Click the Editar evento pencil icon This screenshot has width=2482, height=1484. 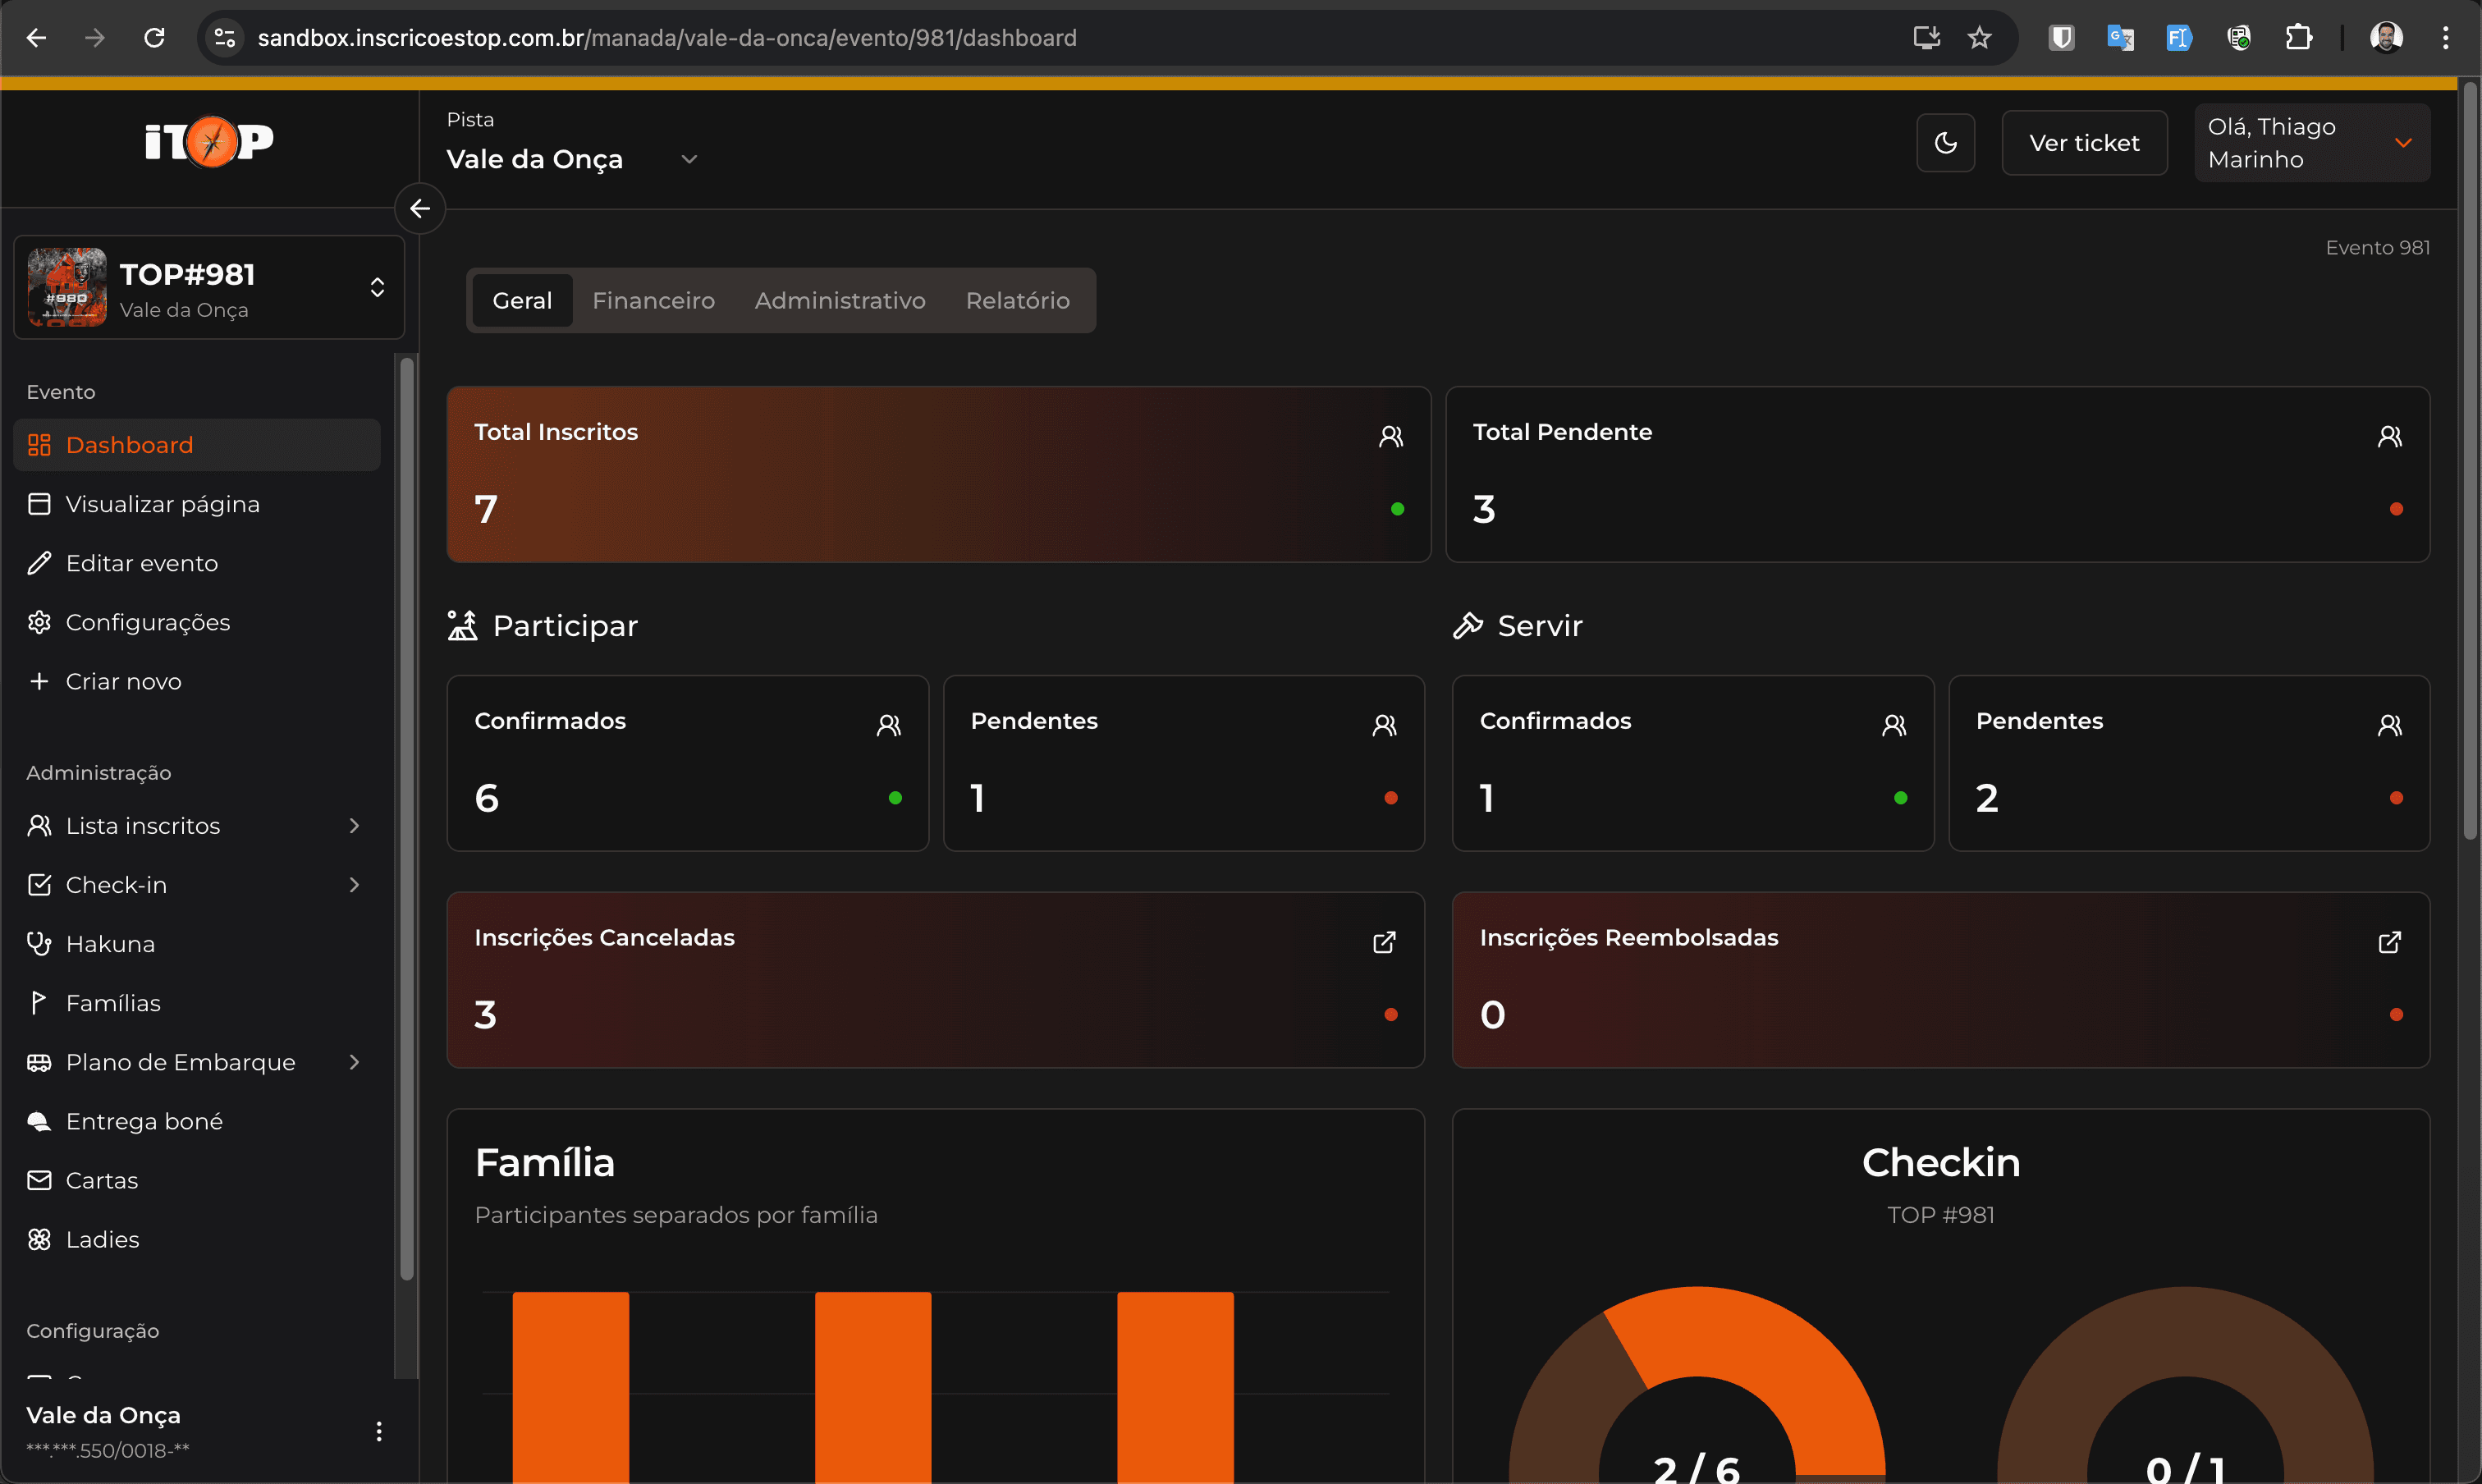39,563
